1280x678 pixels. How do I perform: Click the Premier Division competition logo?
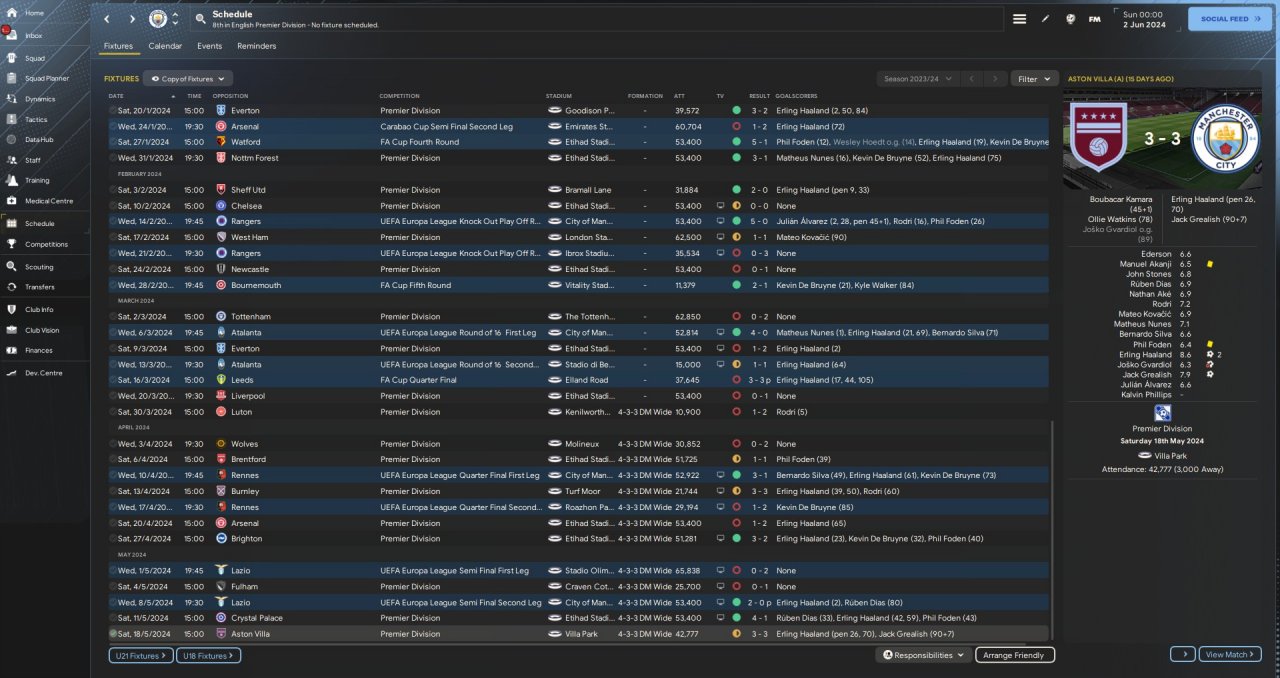click(1162, 414)
